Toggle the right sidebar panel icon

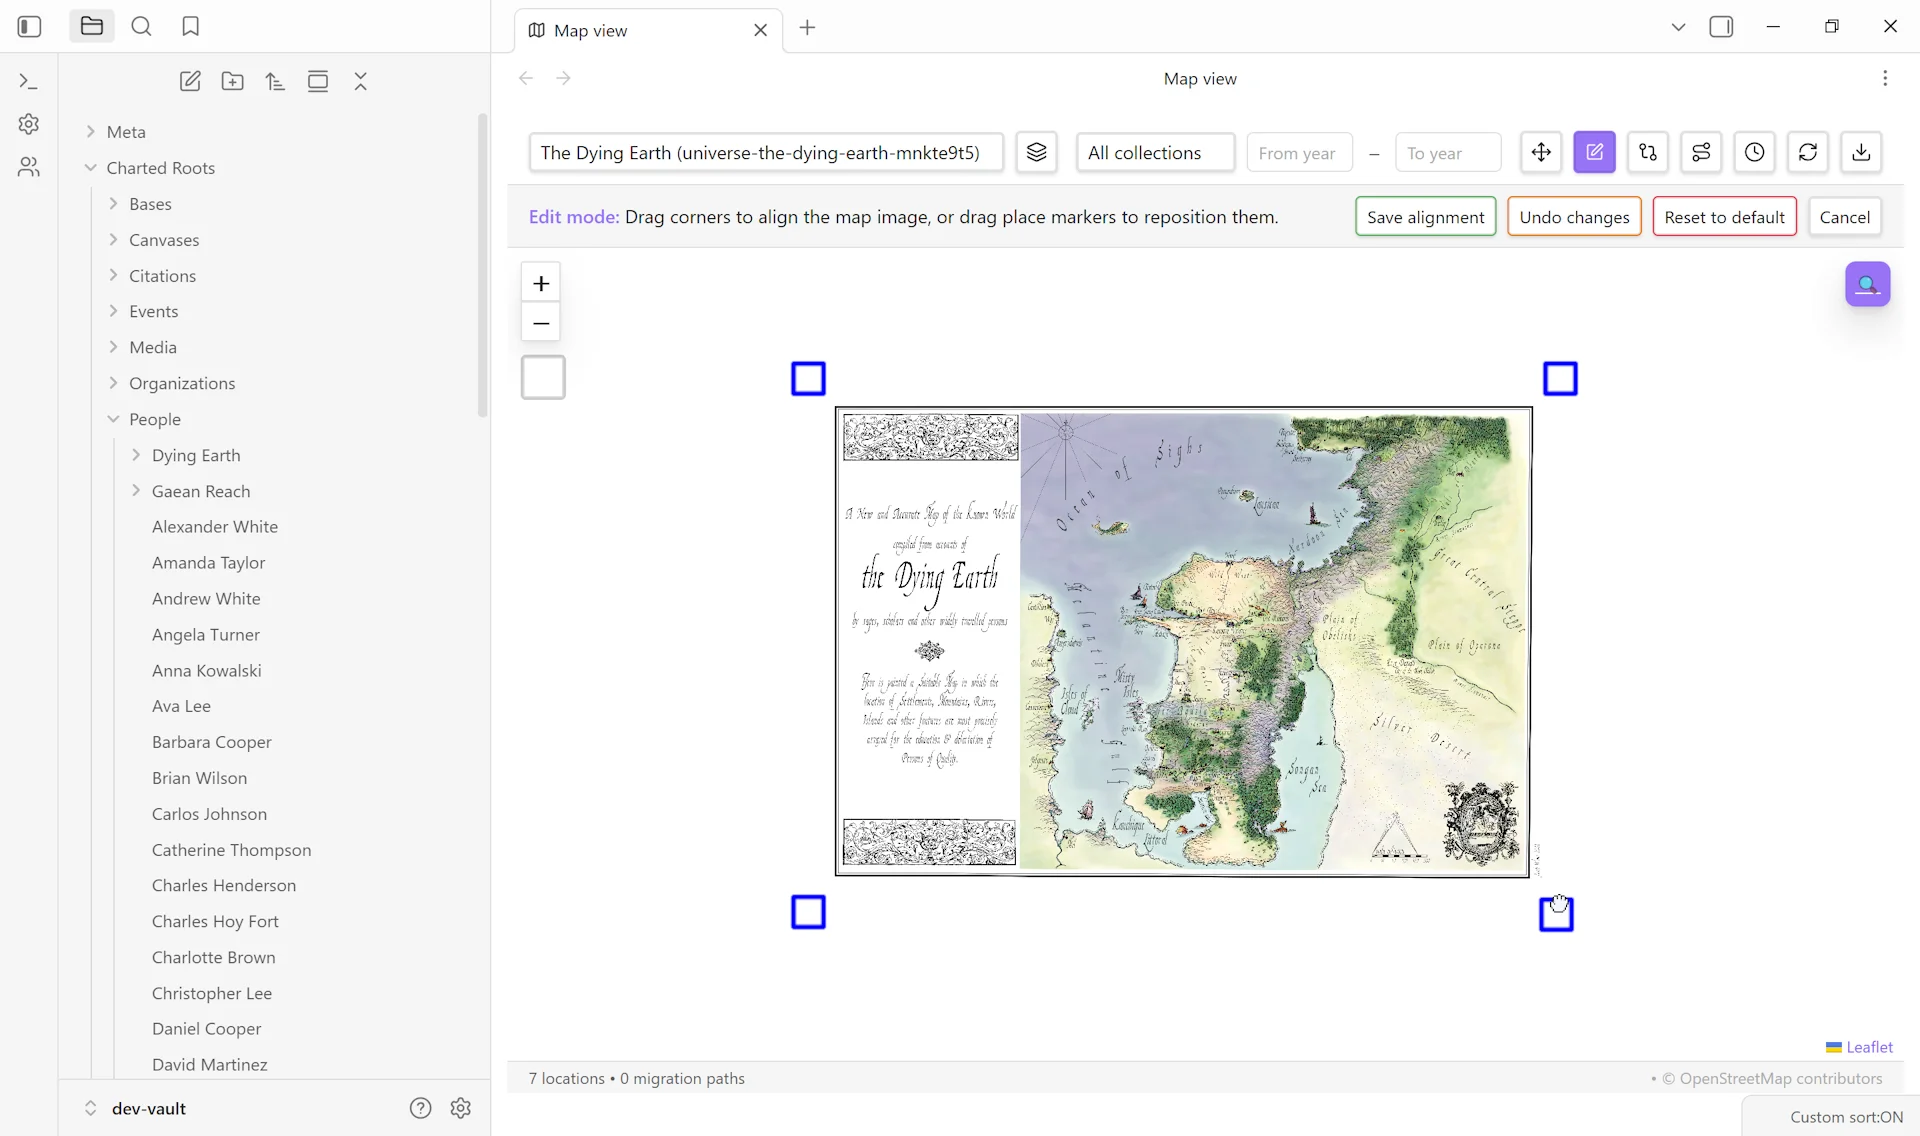click(x=1721, y=27)
